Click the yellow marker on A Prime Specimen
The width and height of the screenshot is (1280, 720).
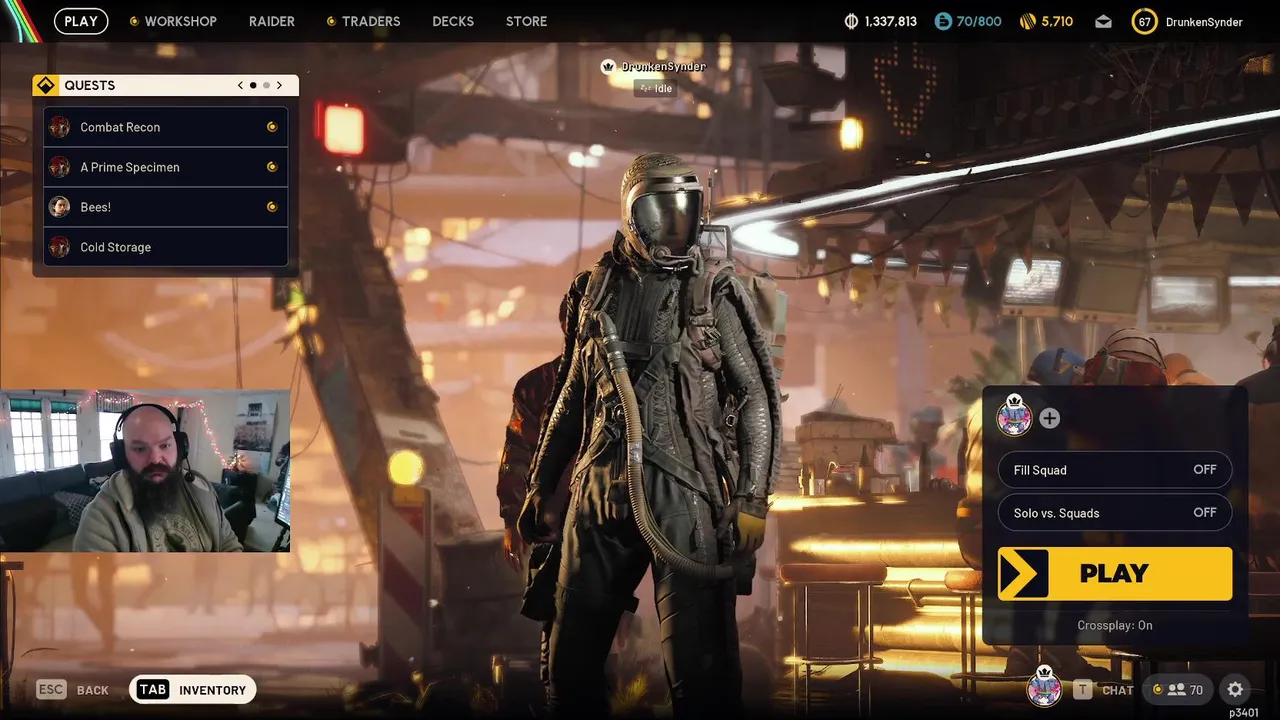click(x=271, y=167)
